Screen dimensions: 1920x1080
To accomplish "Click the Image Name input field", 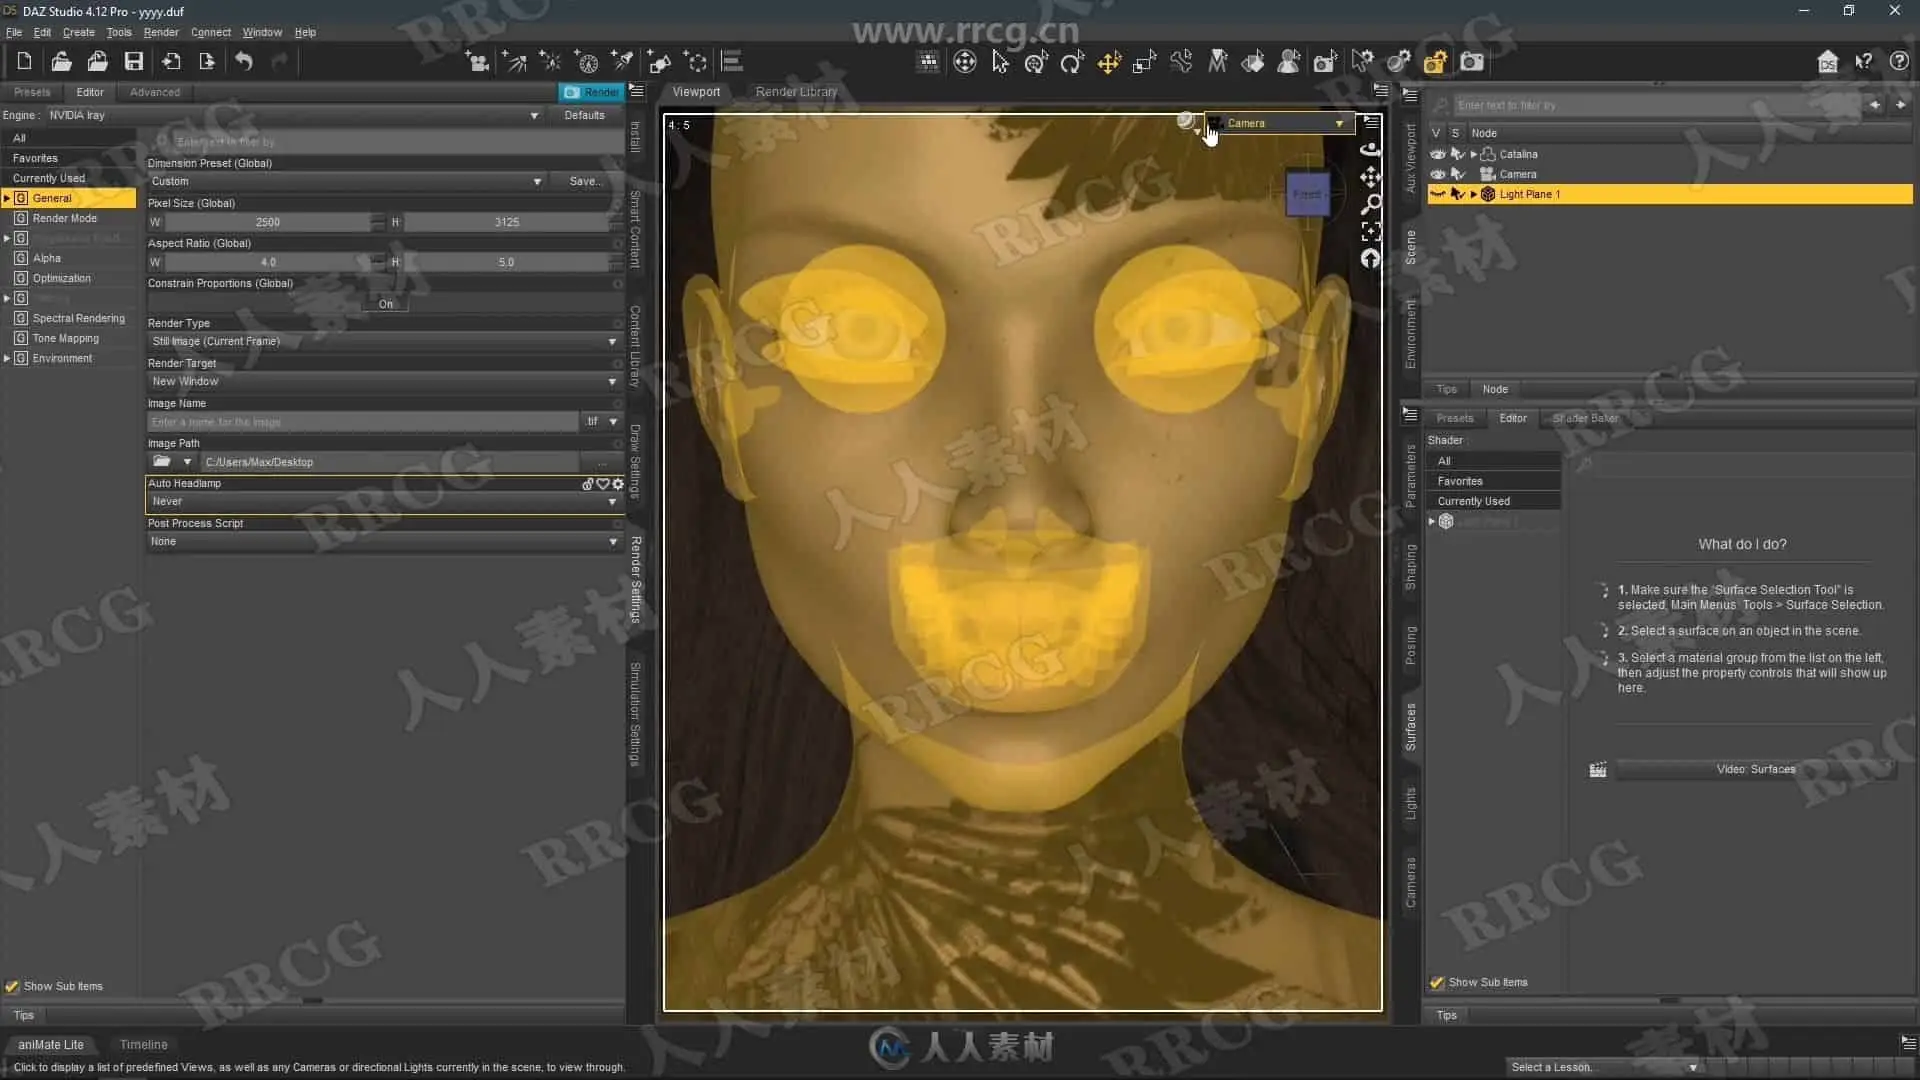I will click(x=362, y=422).
